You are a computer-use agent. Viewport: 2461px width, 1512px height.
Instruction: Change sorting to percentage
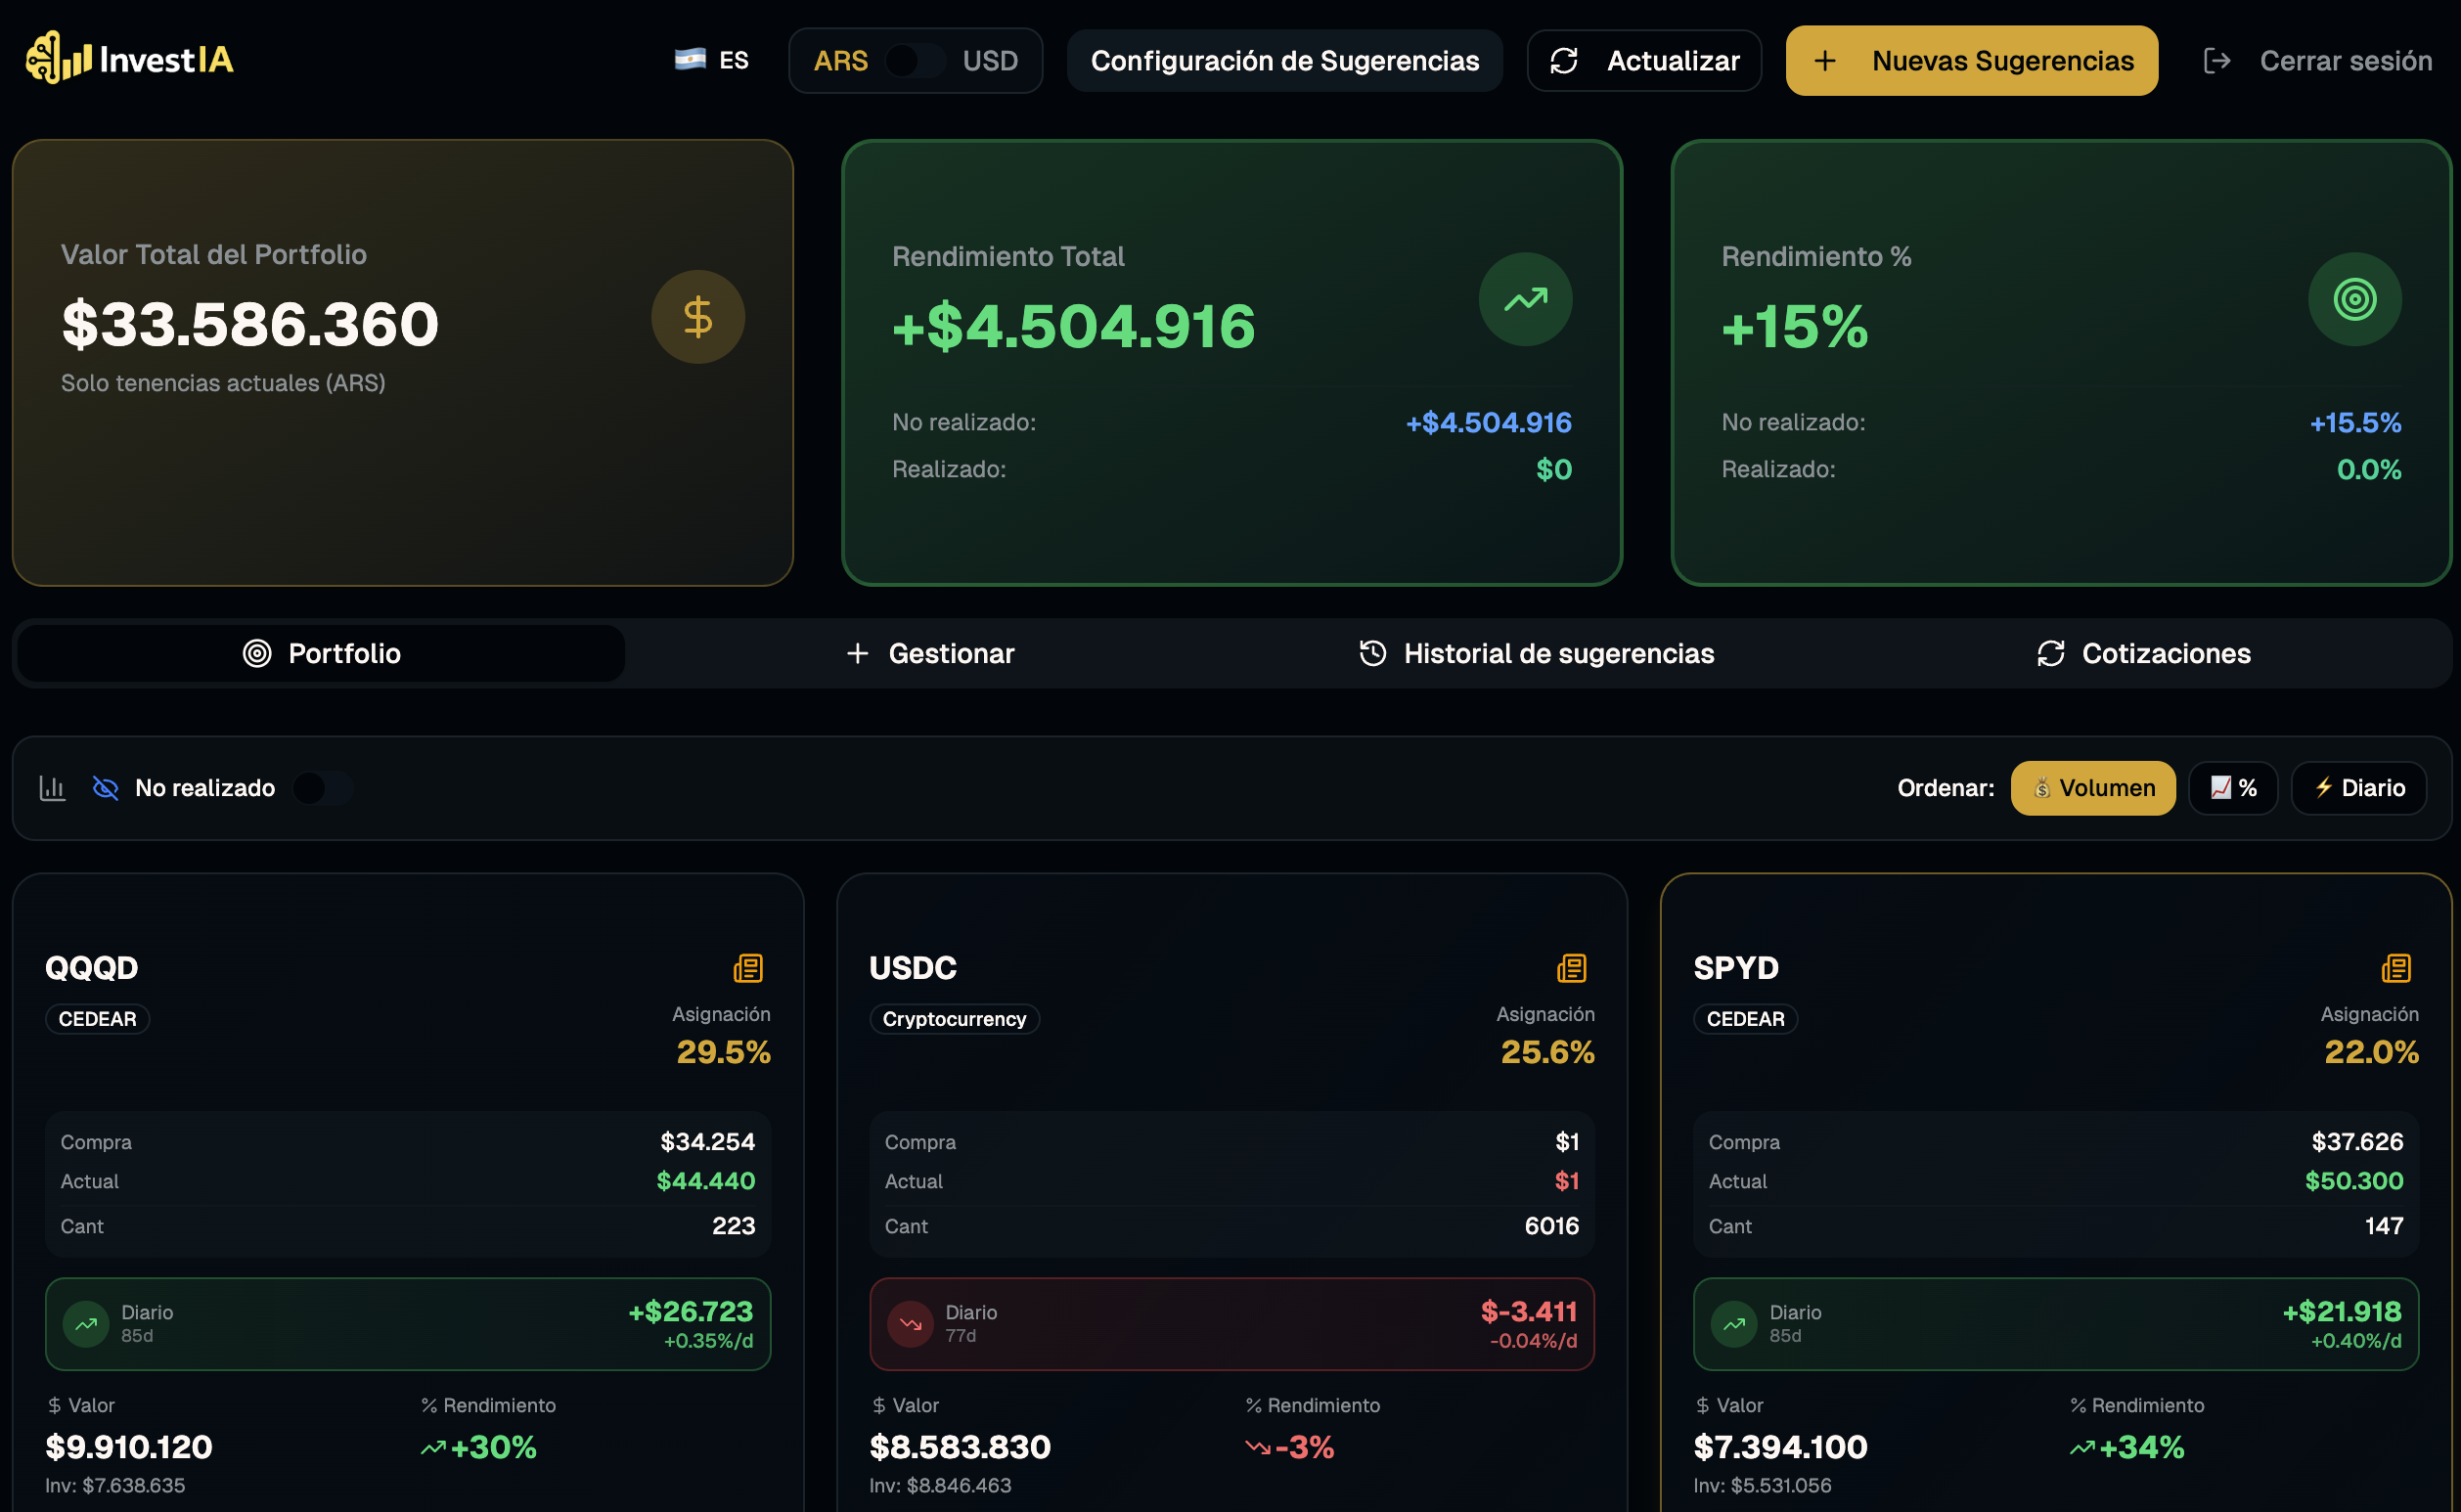(2233, 788)
